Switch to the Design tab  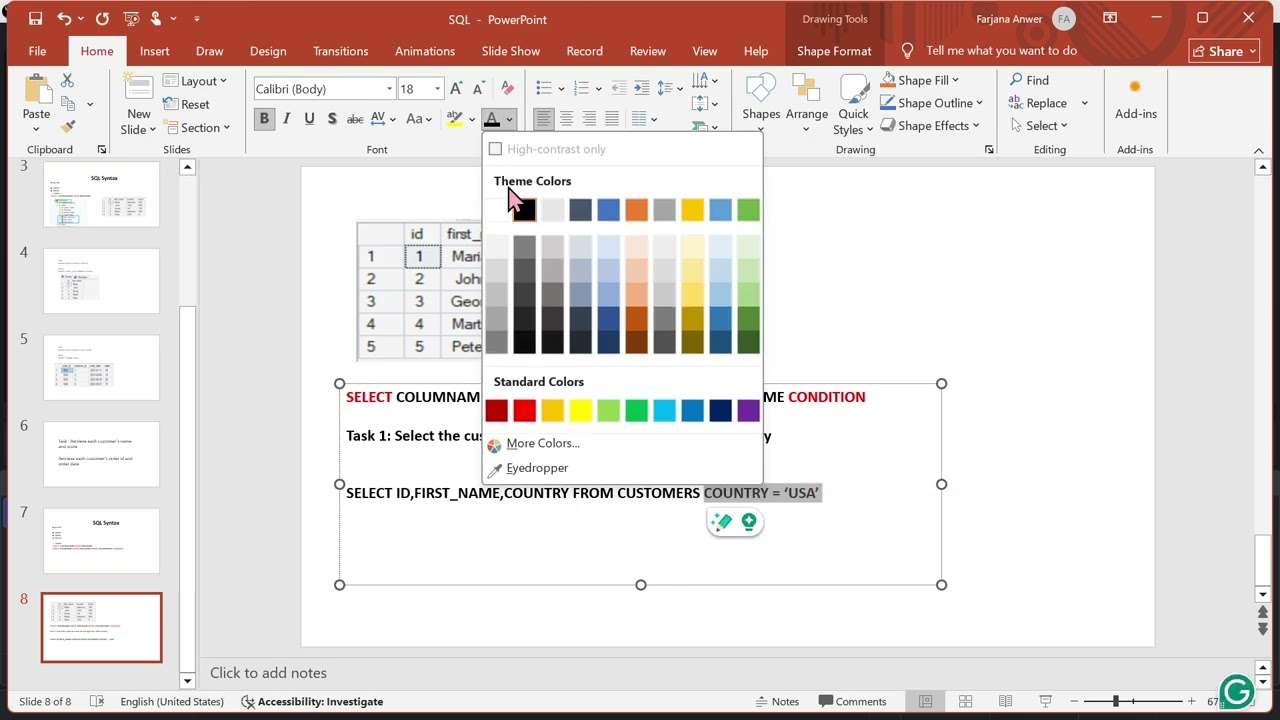click(x=268, y=51)
